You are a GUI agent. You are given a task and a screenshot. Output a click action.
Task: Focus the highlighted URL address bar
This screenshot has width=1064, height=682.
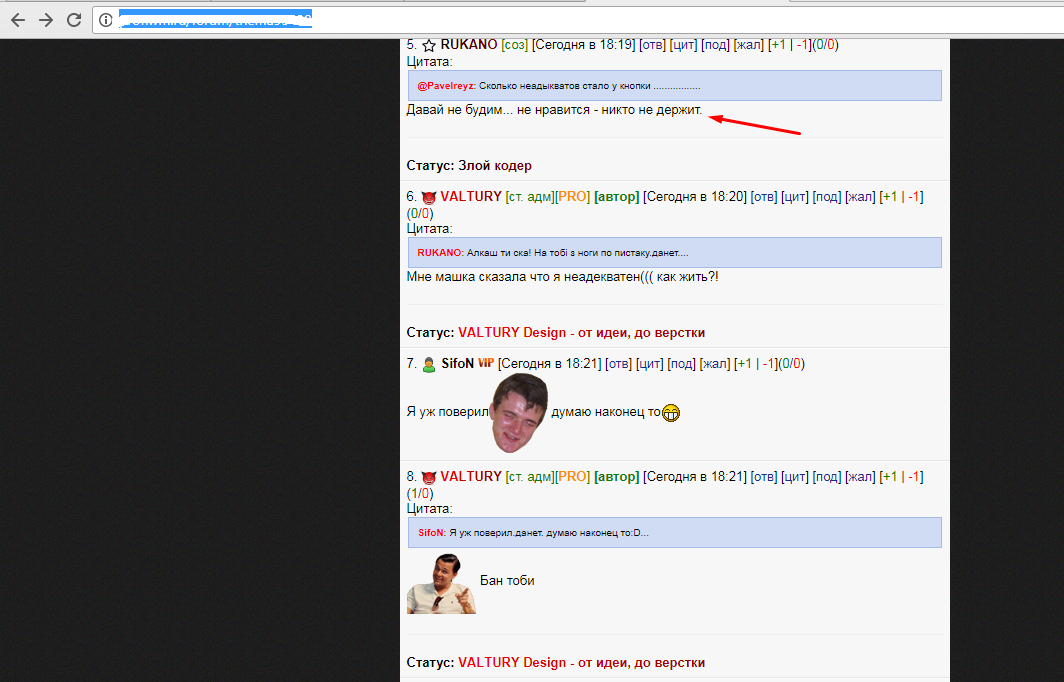(x=577, y=20)
